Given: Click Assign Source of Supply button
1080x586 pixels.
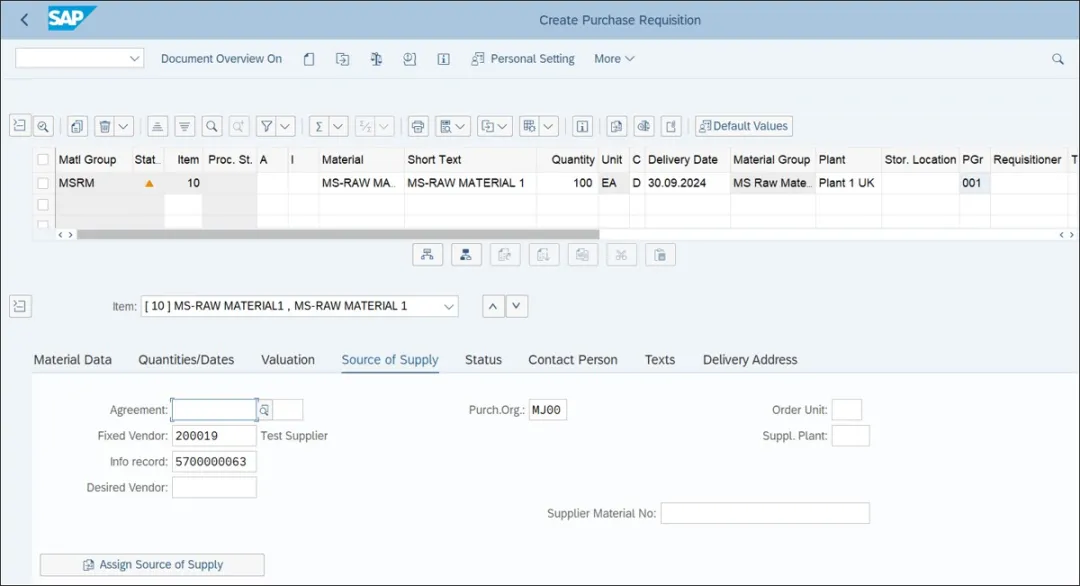Looking at the screenshot, I should [152, 565].
